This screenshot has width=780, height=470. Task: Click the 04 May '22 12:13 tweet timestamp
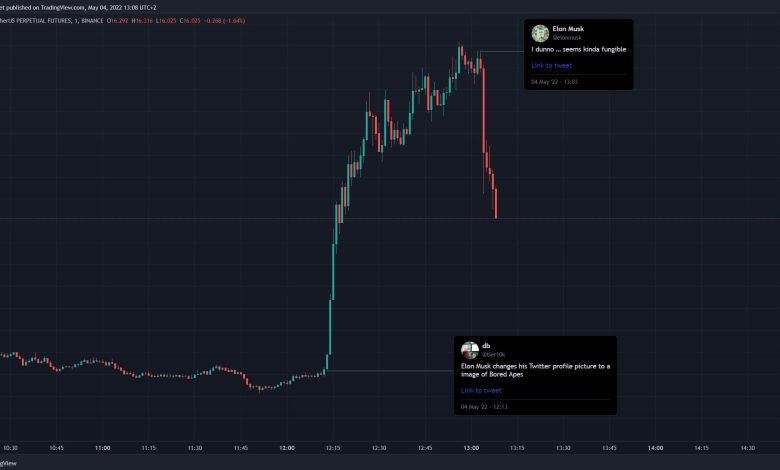coord(484,407)
